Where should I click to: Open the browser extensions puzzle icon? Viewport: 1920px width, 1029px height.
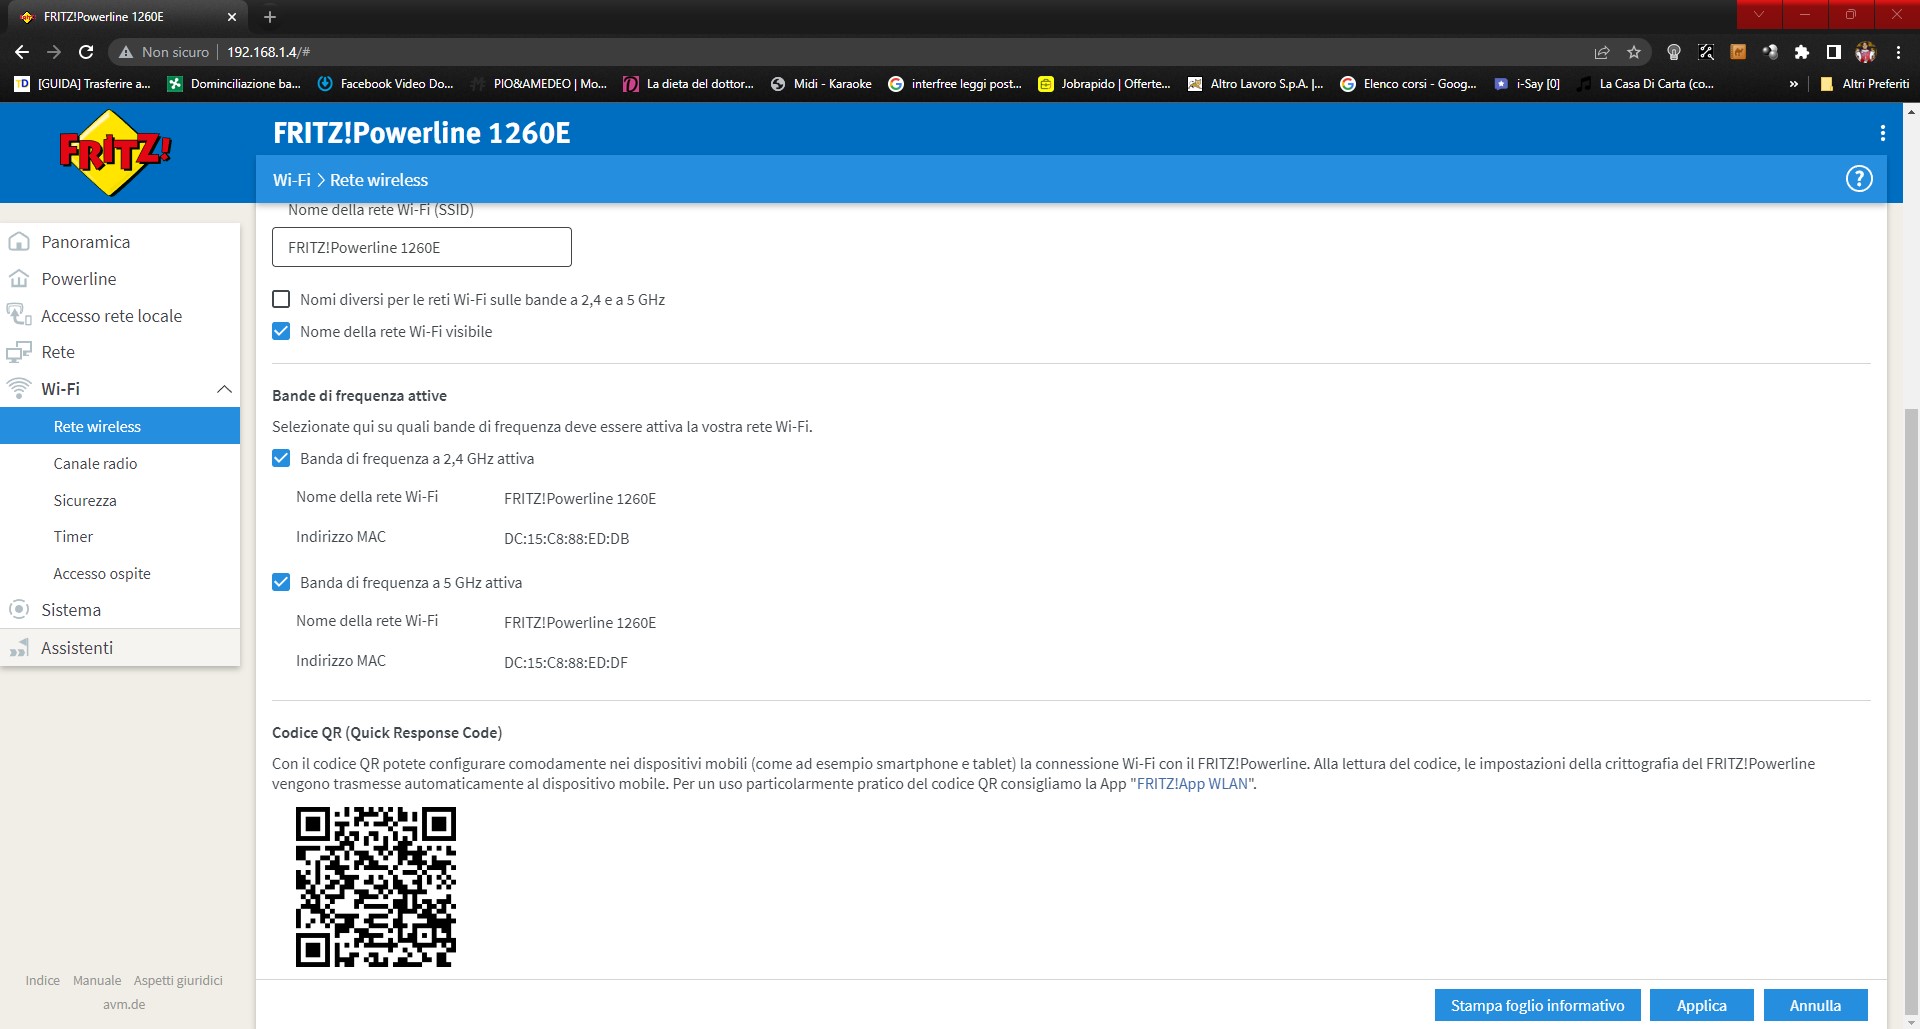pyautogui.click(x=1802, y=52)
